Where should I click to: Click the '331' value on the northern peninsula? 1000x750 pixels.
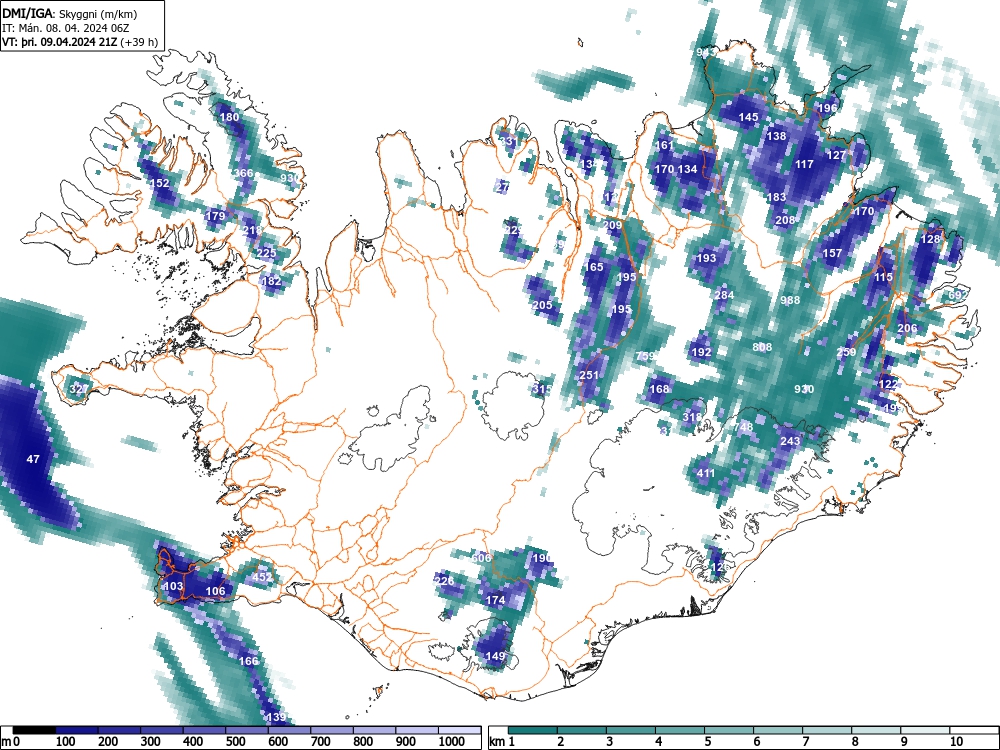[x=508, y=141]
